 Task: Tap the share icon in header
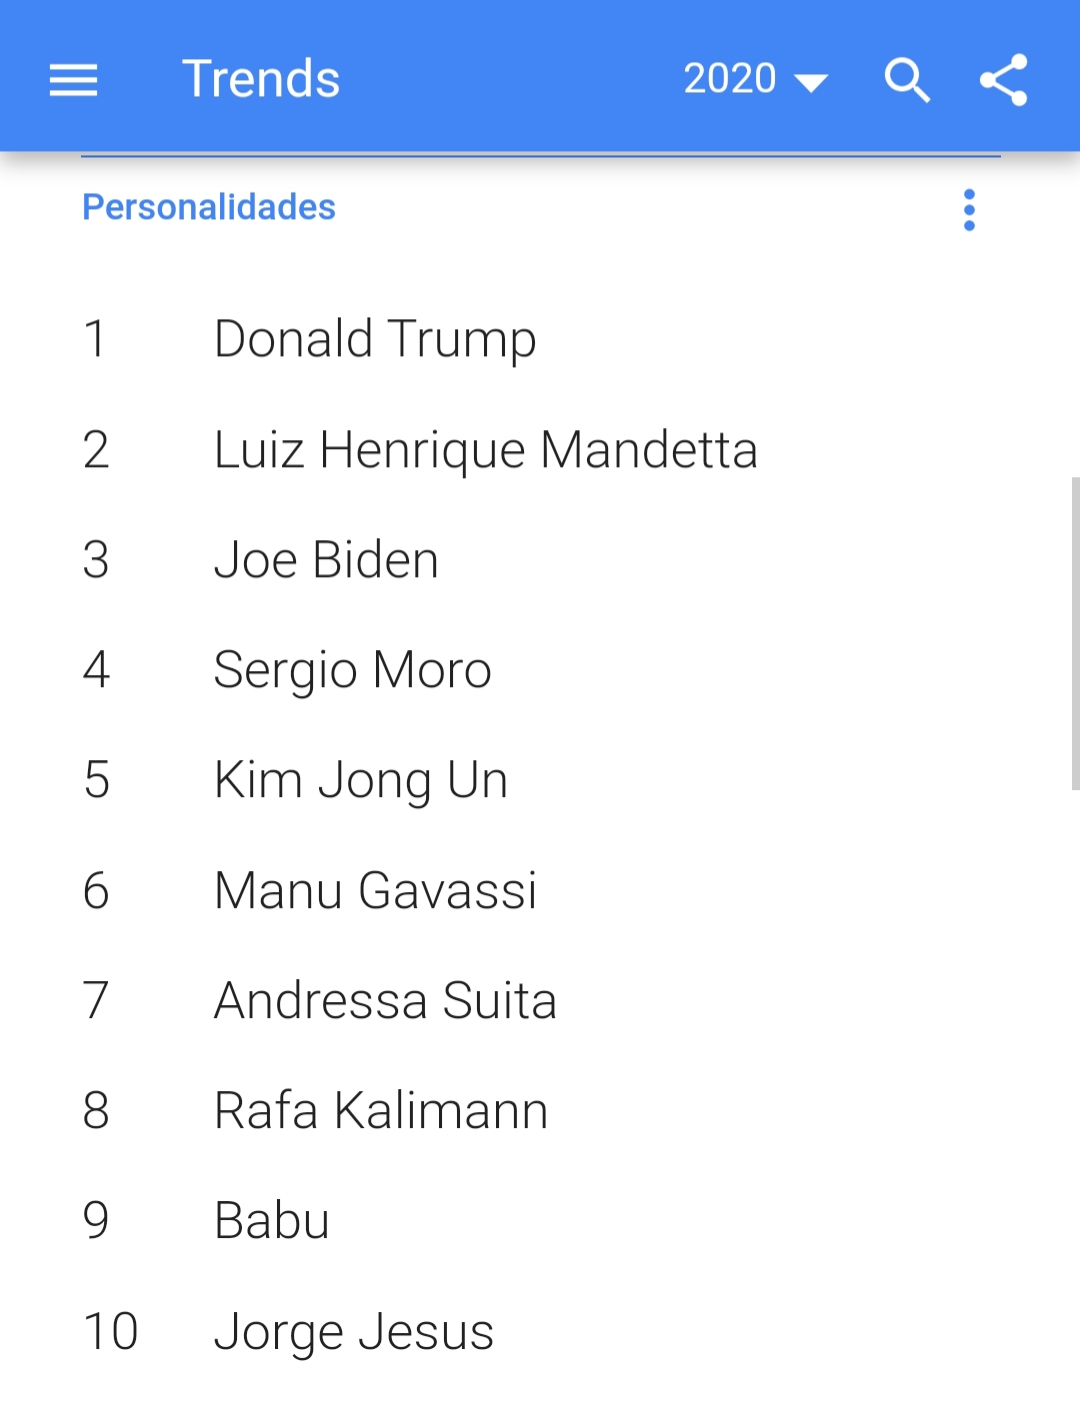click(1003, 79)
